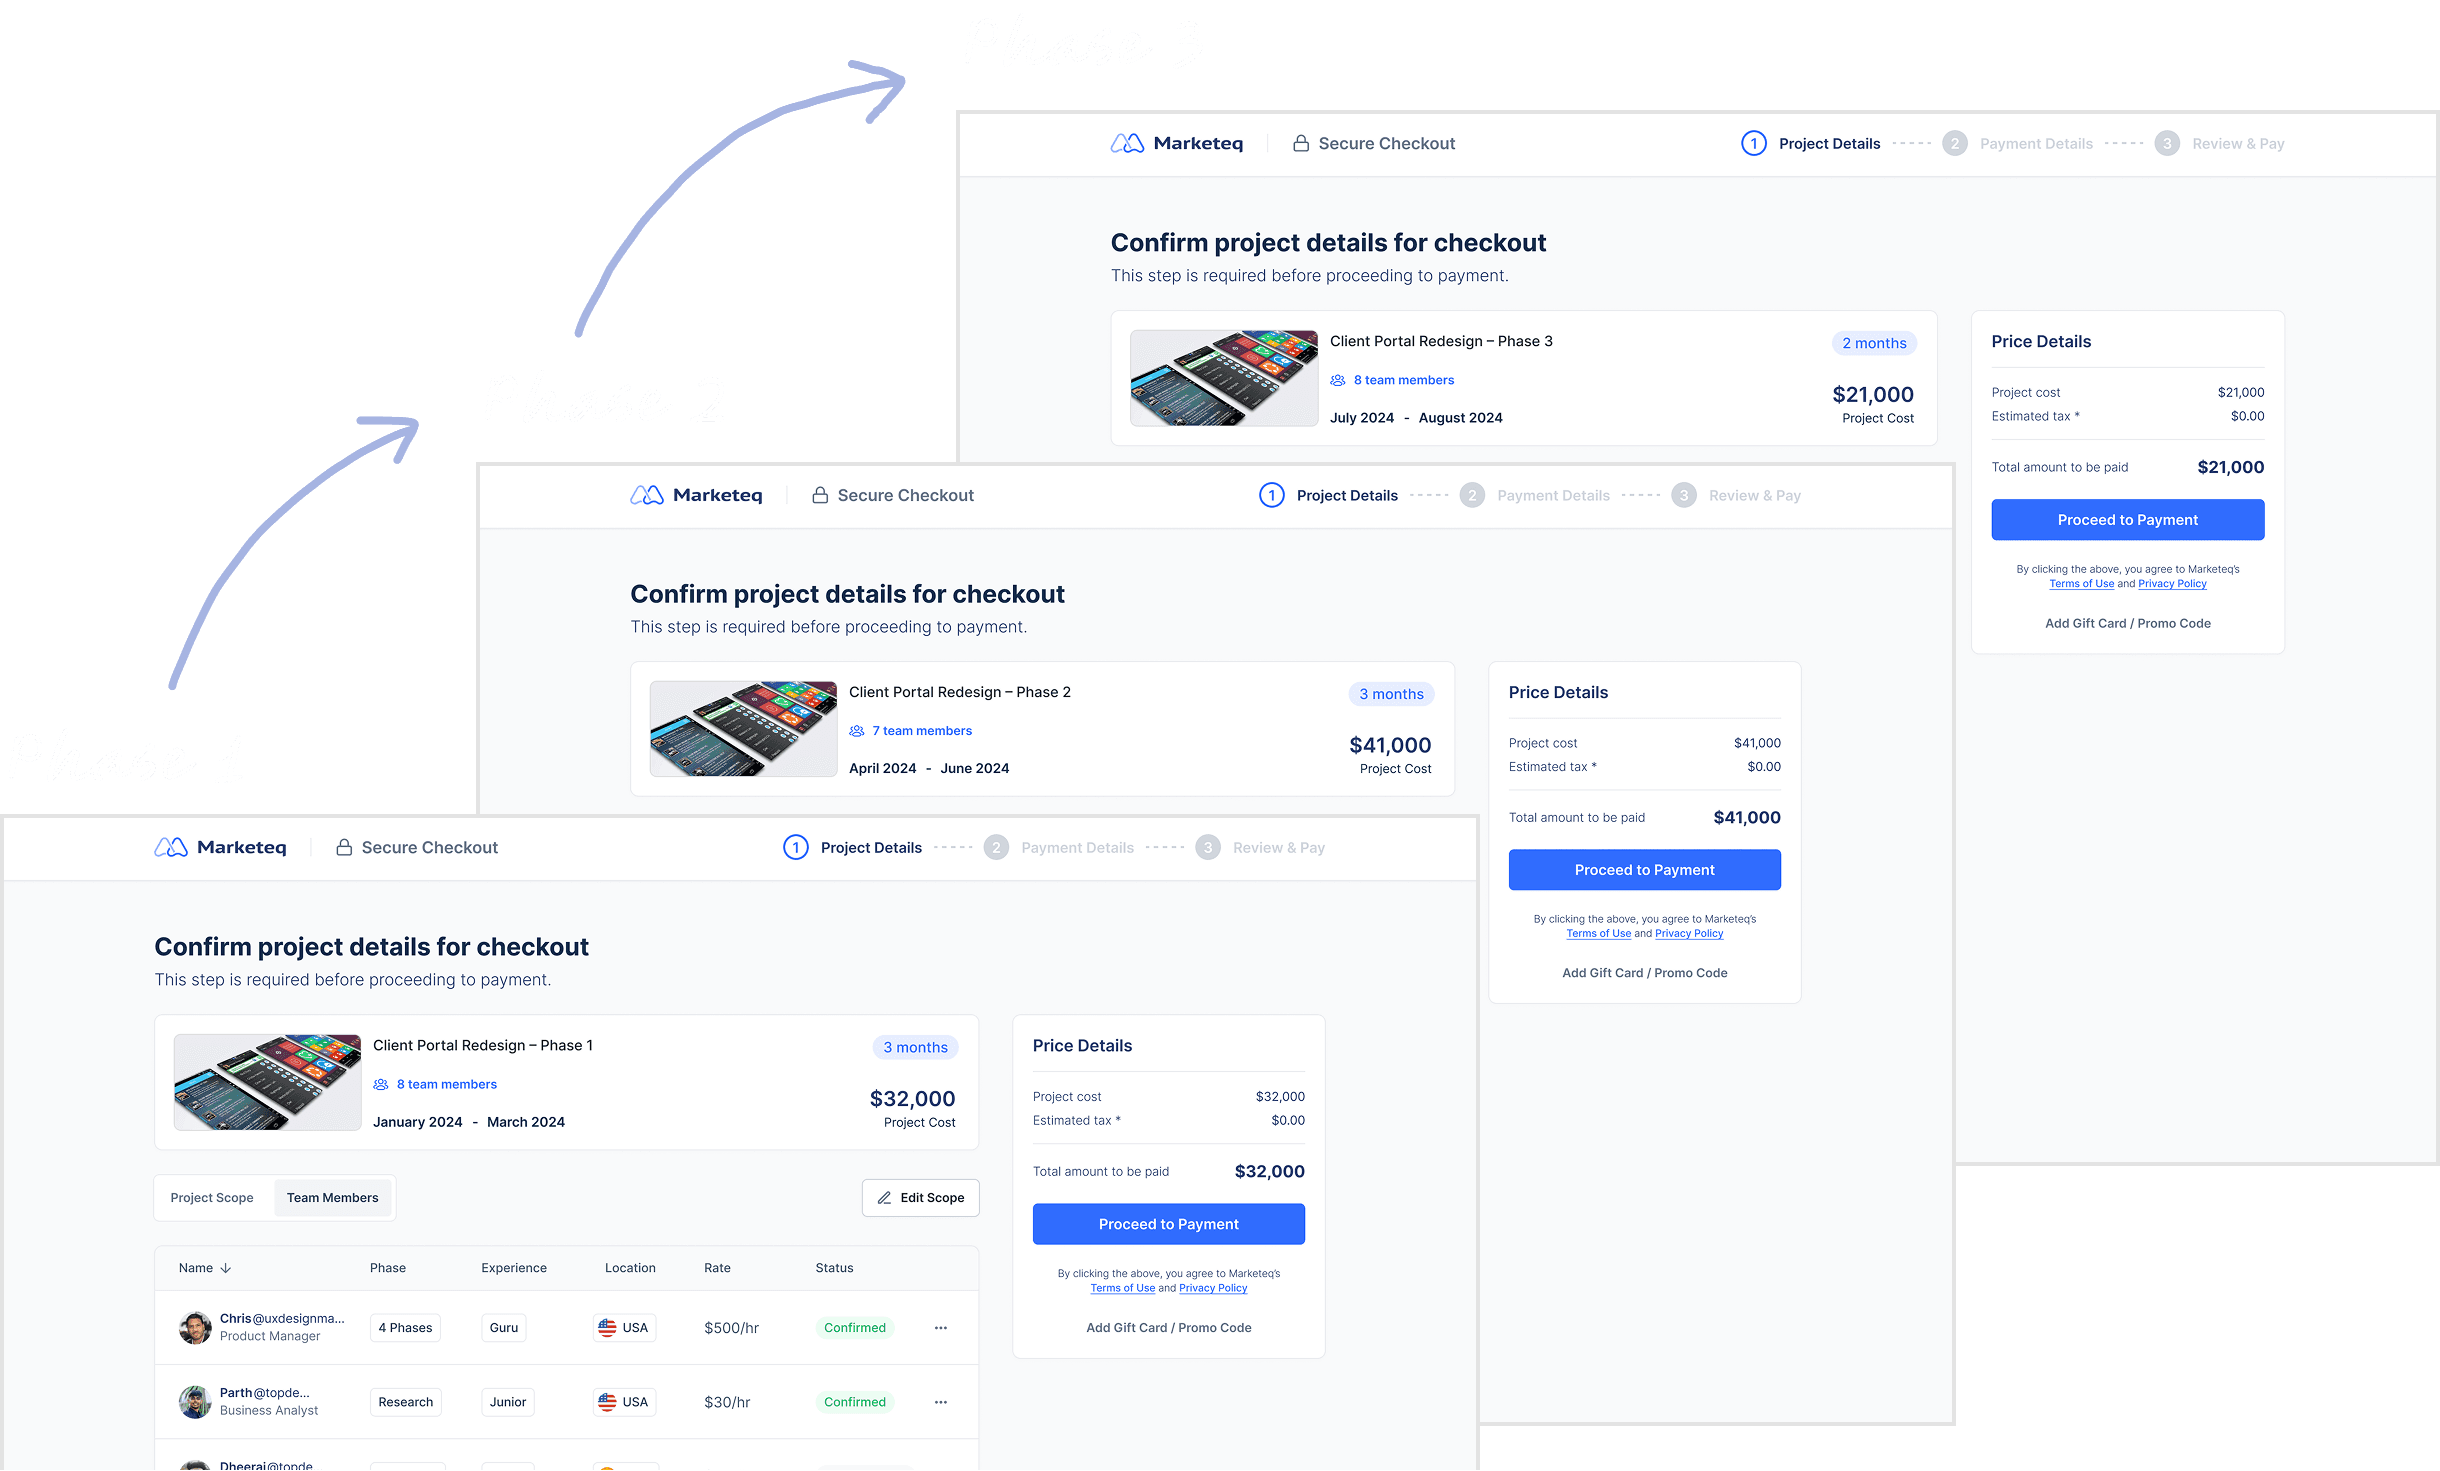
Task: Click Edit Scope button with pencil icon
Action: click(921, 1199)
